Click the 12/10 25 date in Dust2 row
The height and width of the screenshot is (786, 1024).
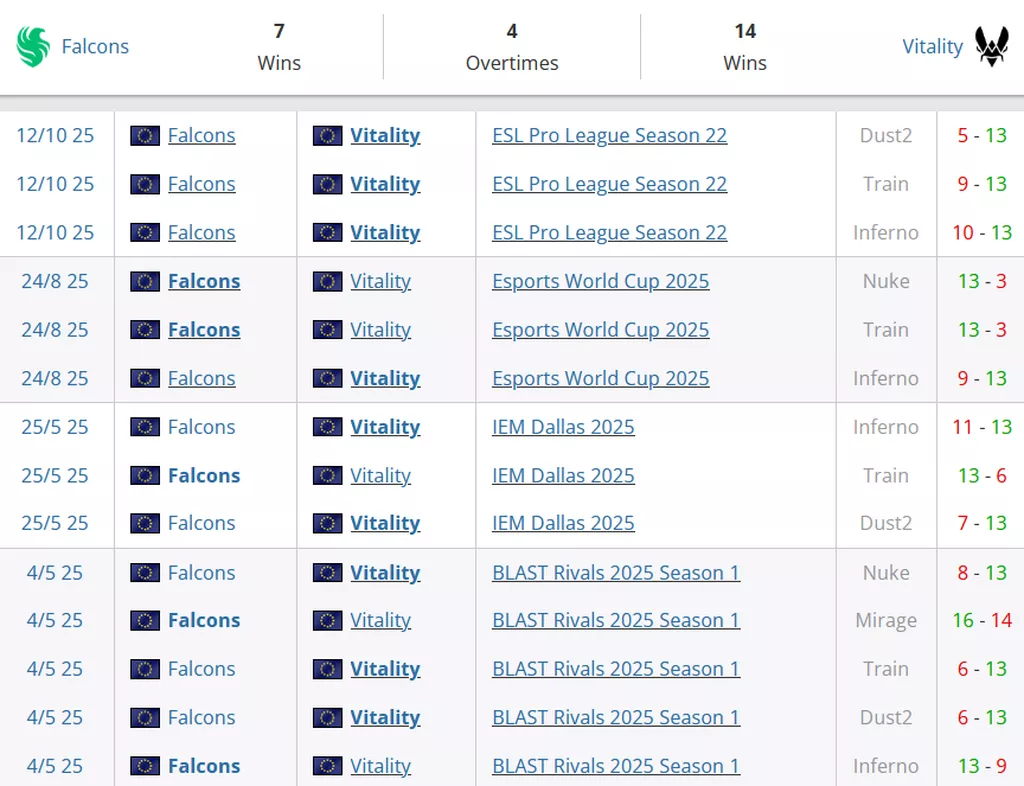(55, 136)
